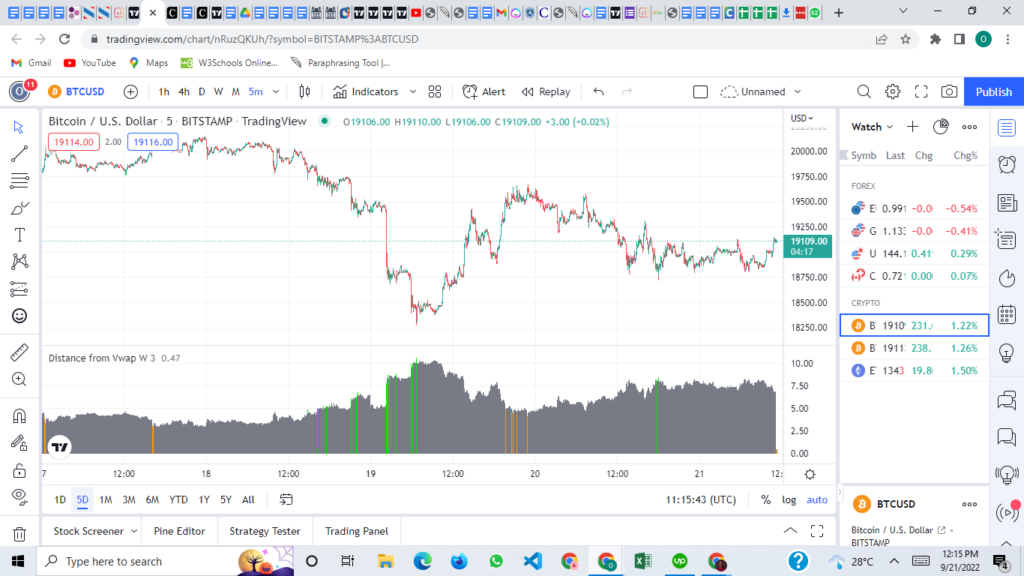Screen dimensions: 1024x576
Task: Open watchlist advanced view pie icon
Action: [x=940, y=127]
